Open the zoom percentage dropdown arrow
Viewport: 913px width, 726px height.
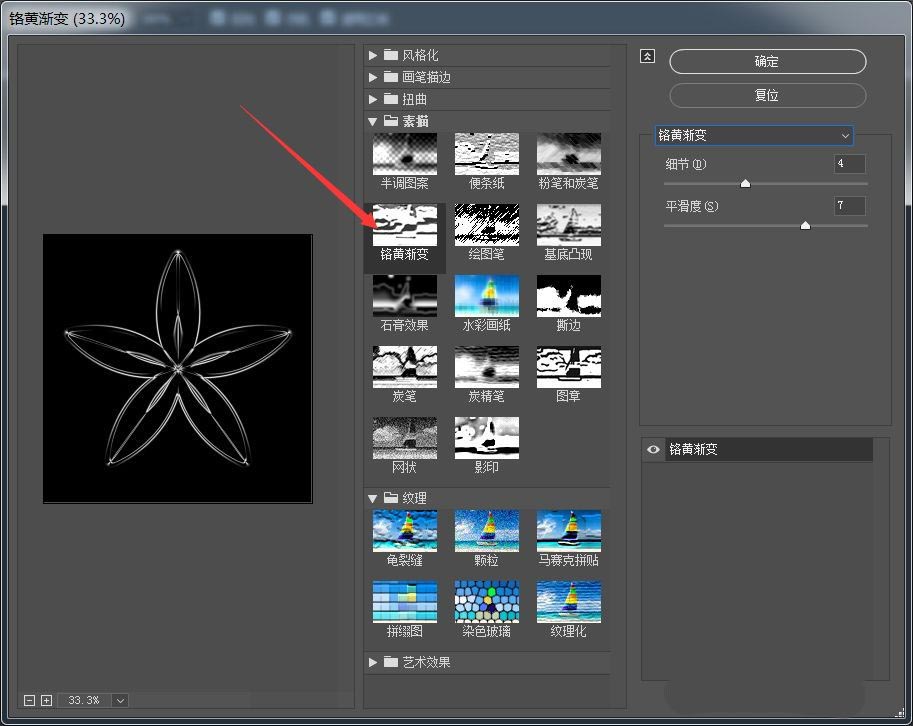click(120, 700)
